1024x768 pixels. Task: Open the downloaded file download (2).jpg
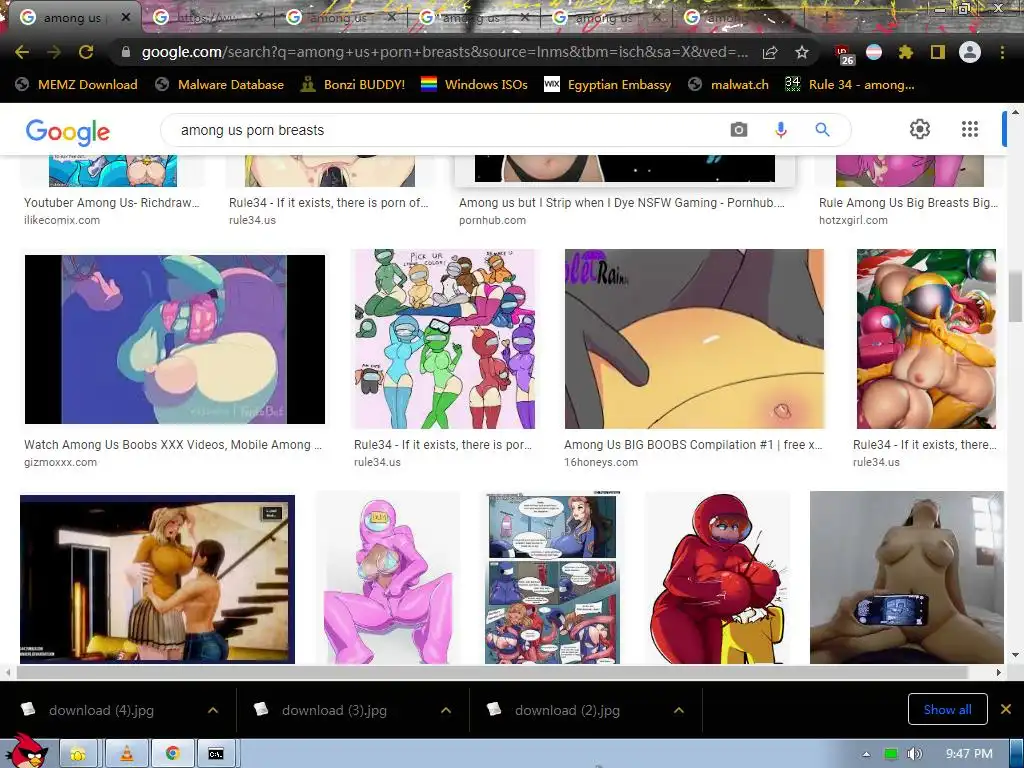pos(568,710)
